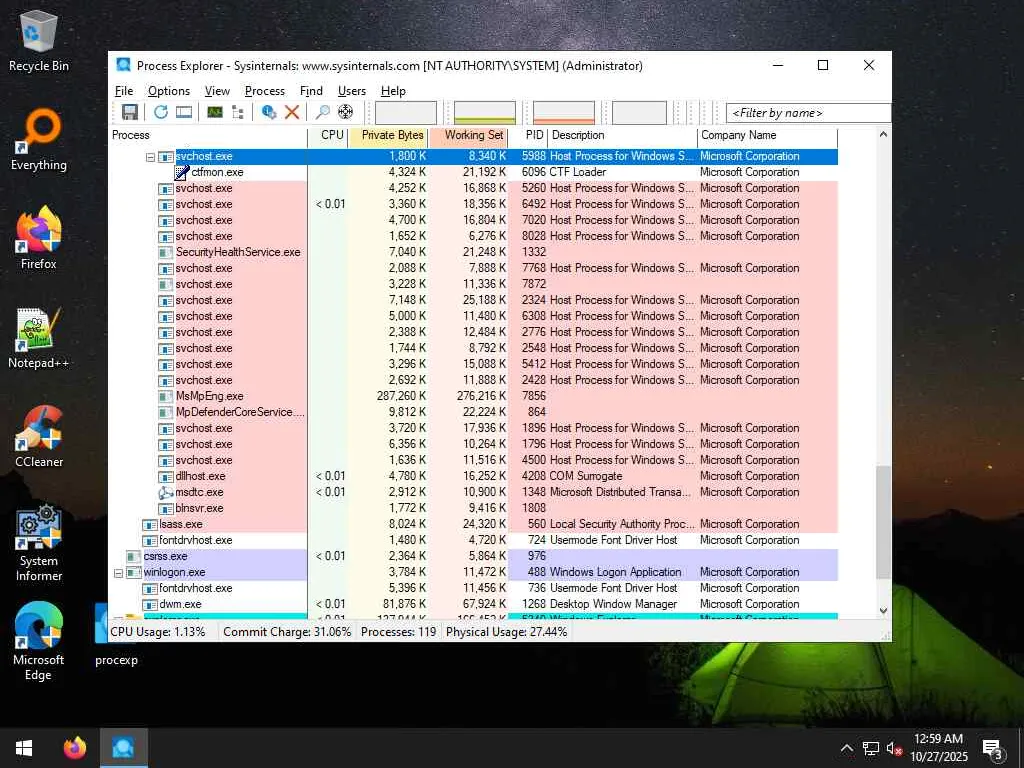Click scrollbar up arrow in process list

[x=884, y=135]
